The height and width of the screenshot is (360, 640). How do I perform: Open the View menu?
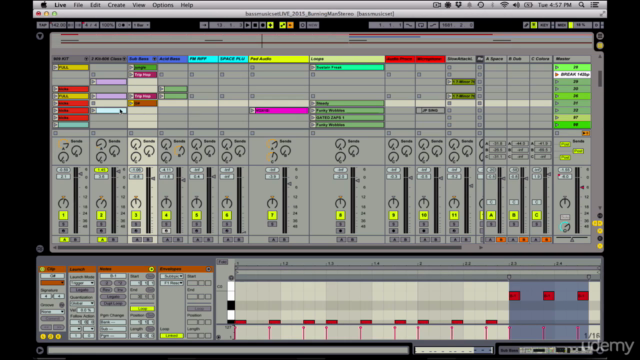(139, 5)
